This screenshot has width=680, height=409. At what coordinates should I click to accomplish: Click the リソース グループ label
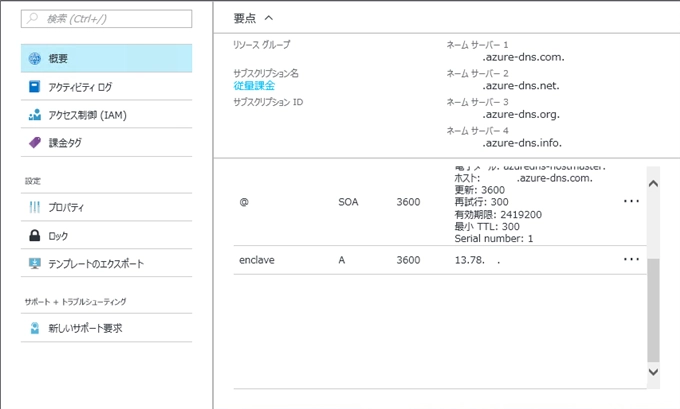point(262,45)
